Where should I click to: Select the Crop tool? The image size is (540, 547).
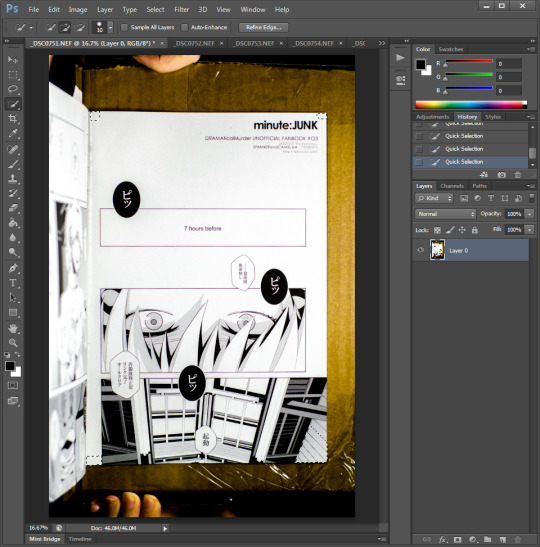[13, 119]
